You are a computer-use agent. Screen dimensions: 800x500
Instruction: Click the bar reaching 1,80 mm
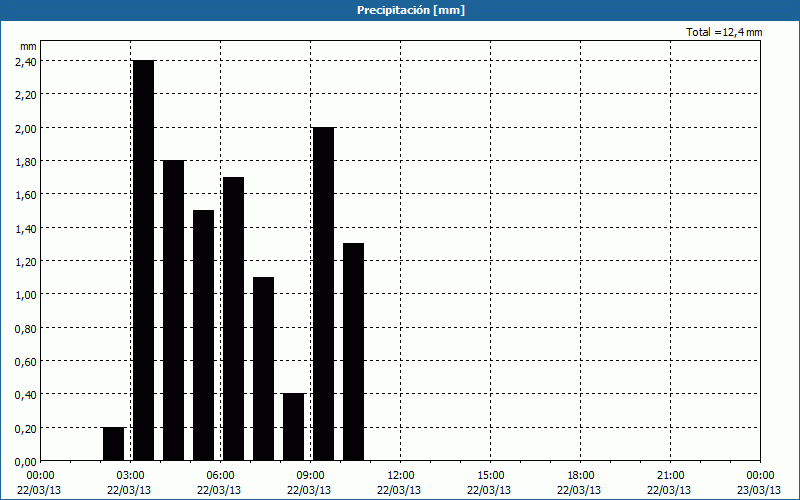coord(173,310)
